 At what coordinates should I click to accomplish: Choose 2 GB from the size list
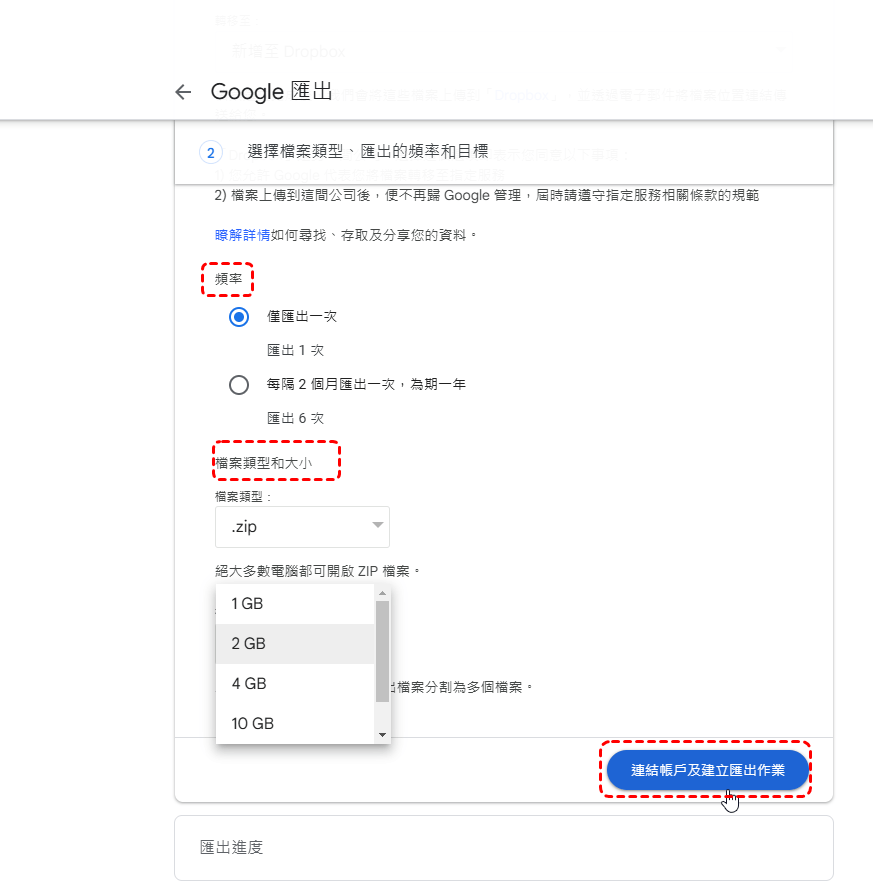pos(295,644)
